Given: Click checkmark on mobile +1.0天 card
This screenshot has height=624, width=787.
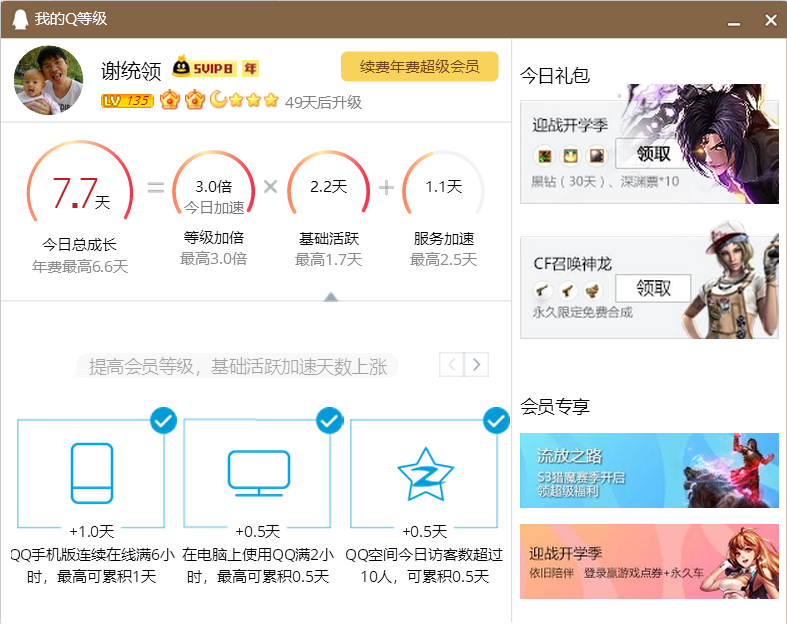Looking at the screenshot, I should [163, 421].
